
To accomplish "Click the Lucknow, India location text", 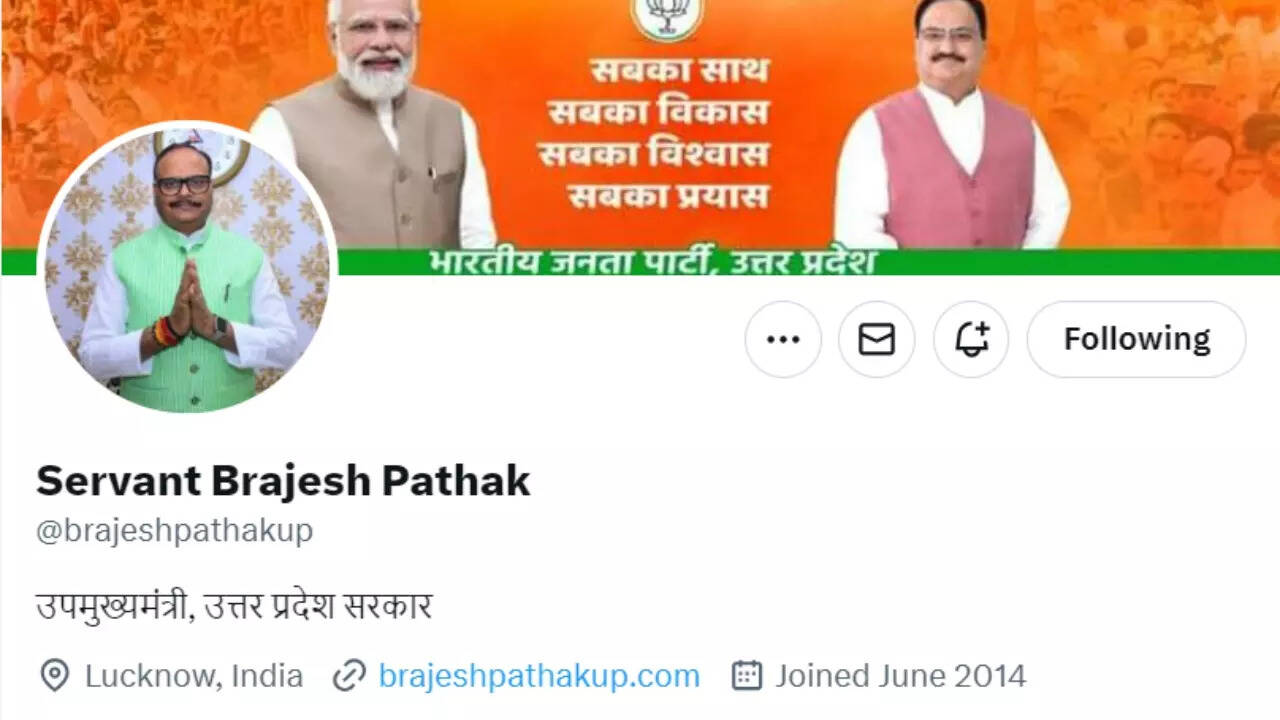I will (x=194, y=676).
